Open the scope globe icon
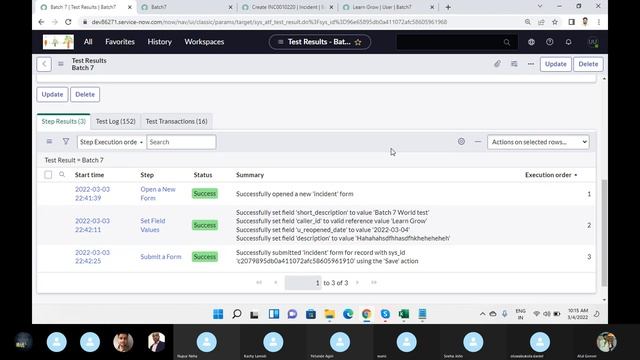Screen dimensions: 640x360 [x=531, y=42]
